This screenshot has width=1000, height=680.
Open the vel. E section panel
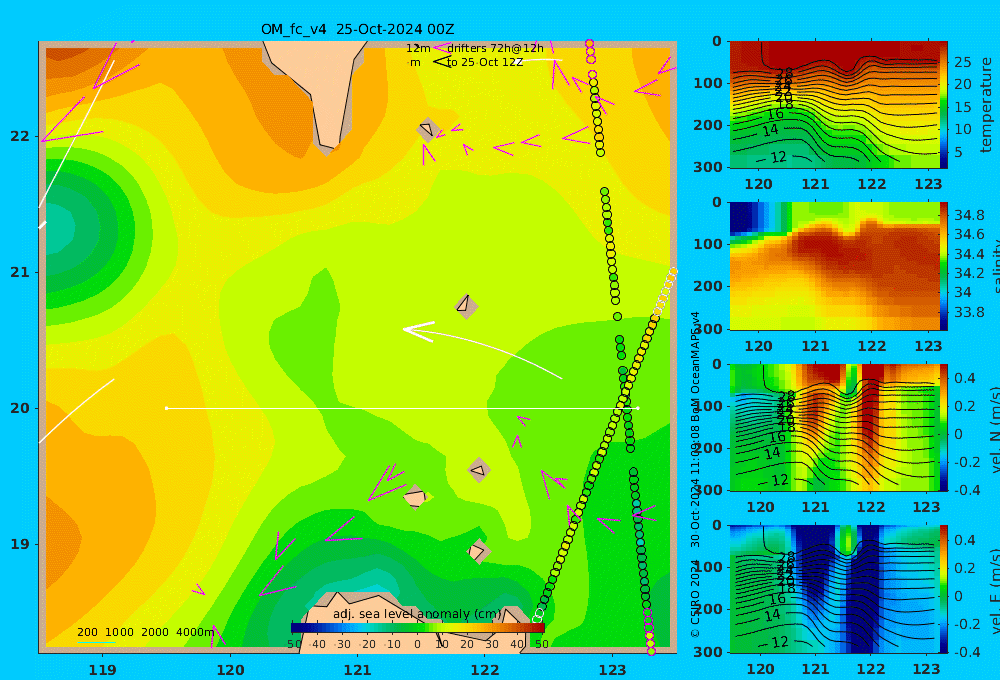tap(834, 589)
